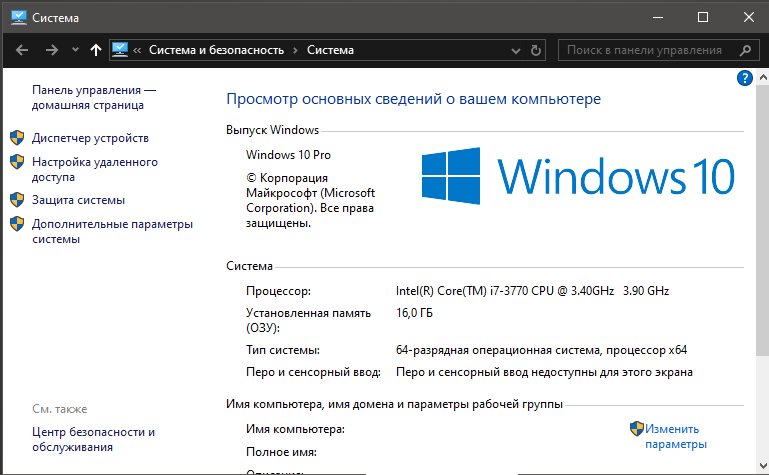The height and width of the screenshot is (475, 769).
Task: Open 'Центр безопасности и обслуживания' link
Action: (x=93, y=439)
